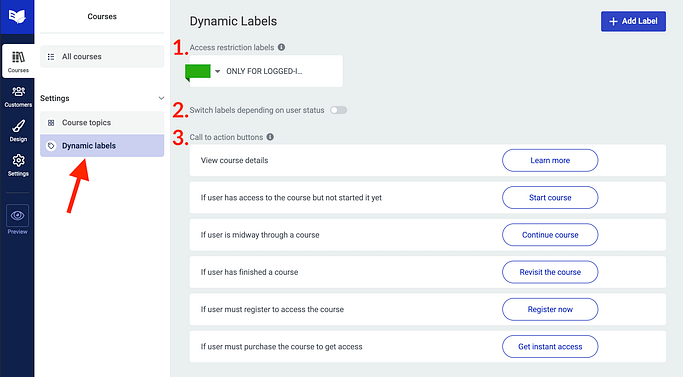Click the Settings section heading text
The image size is (683, 377).
(55, 98)
